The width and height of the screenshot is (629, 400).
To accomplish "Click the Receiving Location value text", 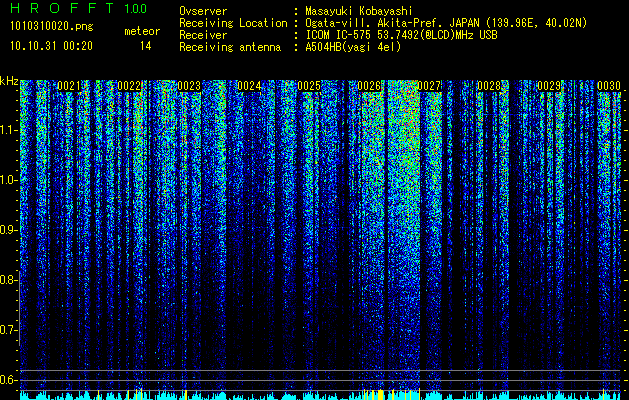I will pyautogui.click(x=444, y=23).
